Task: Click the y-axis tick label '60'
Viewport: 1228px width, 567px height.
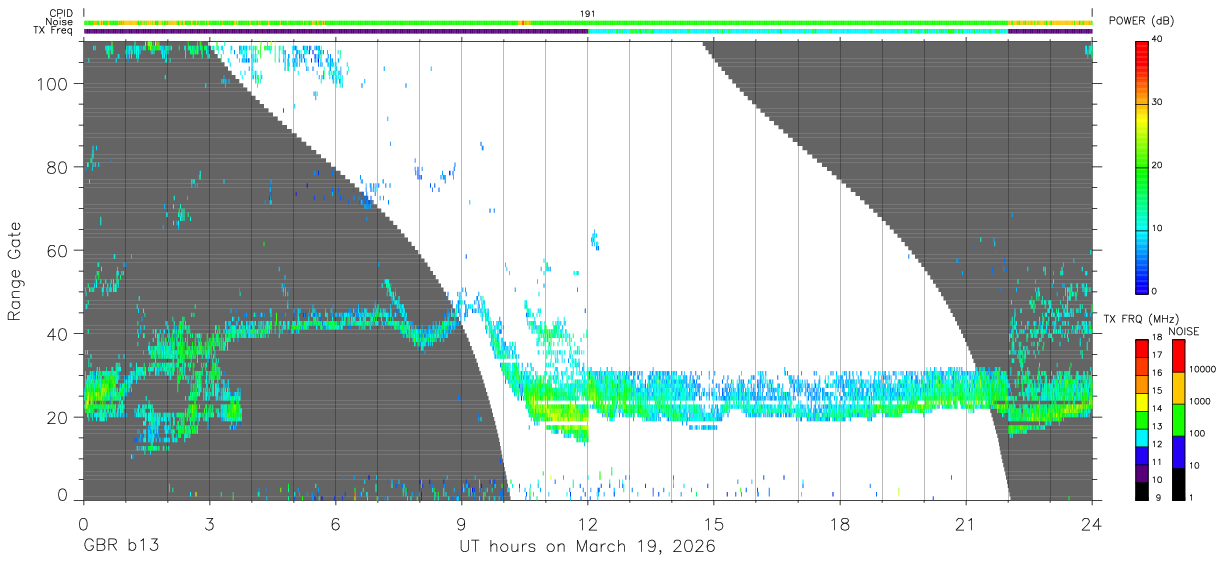Action: (59, 251)
